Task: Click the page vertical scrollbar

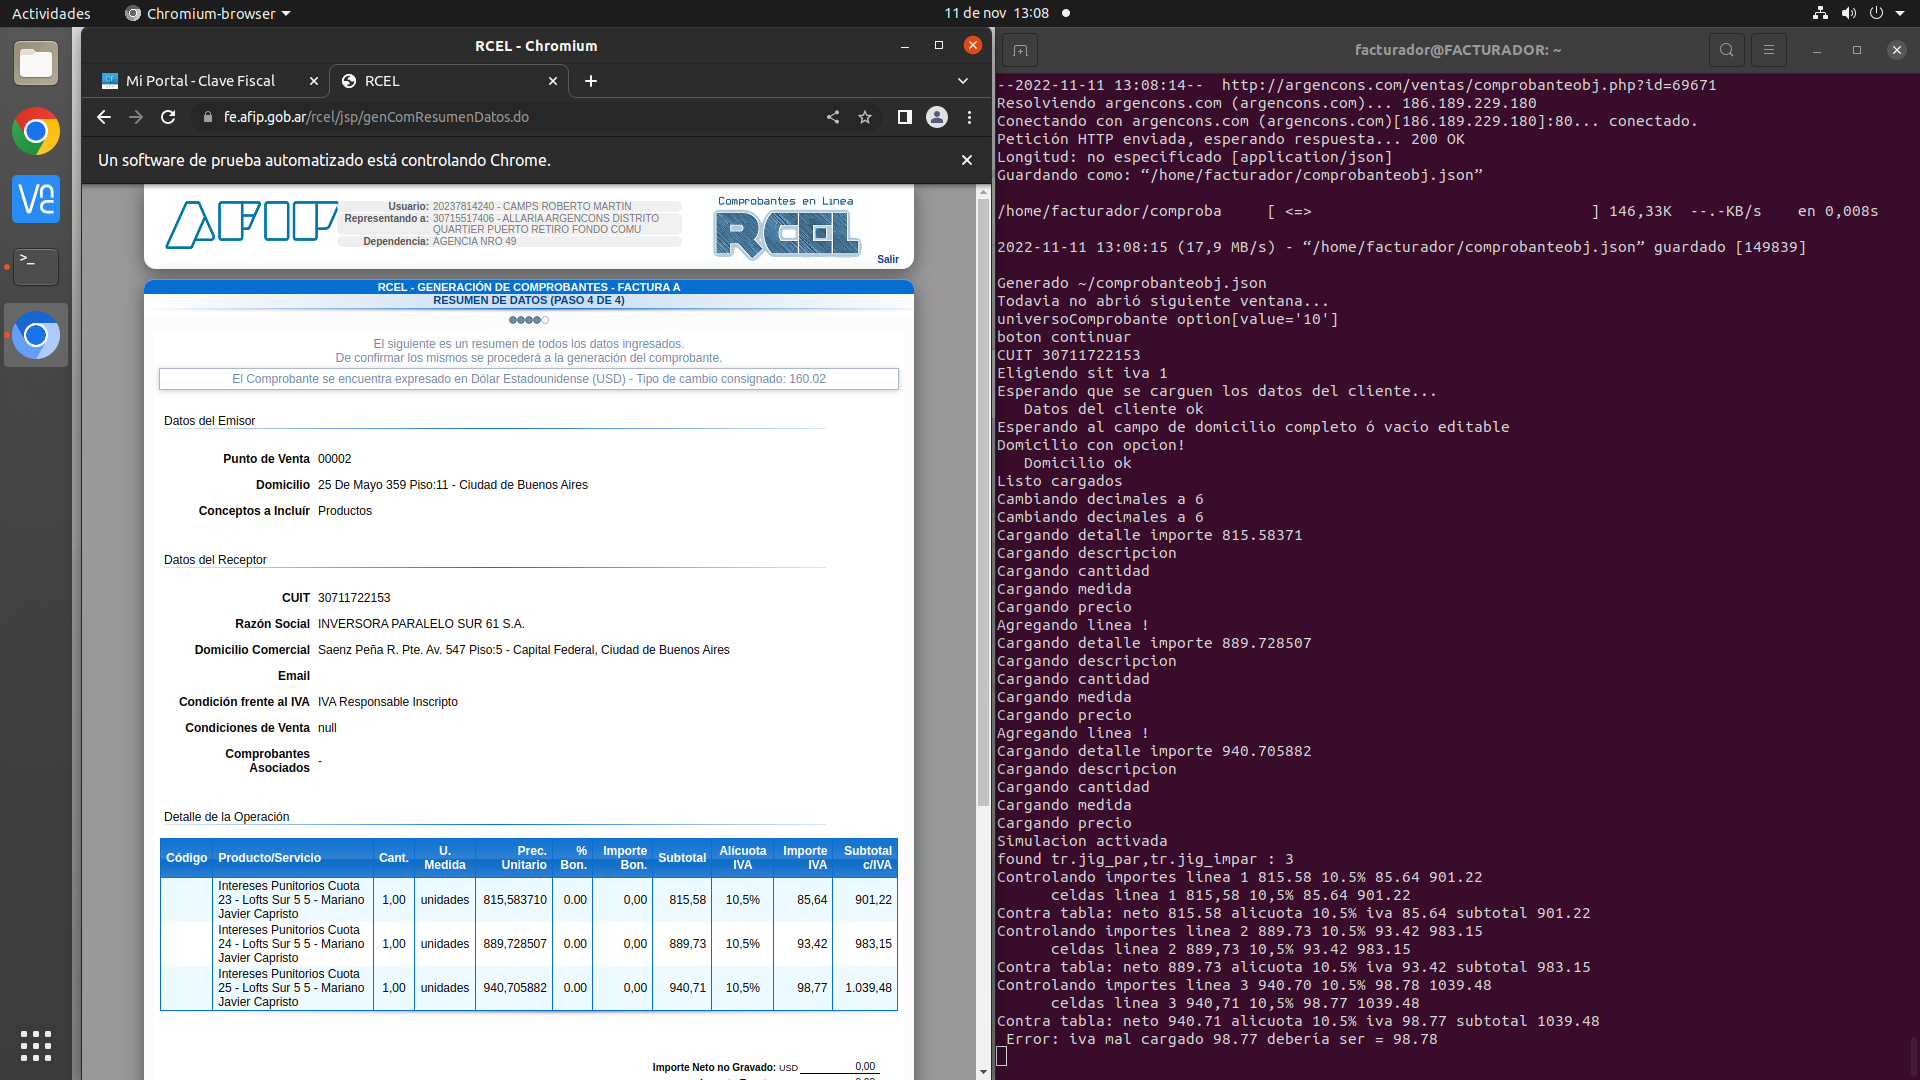Action: [x=983, y=500]
